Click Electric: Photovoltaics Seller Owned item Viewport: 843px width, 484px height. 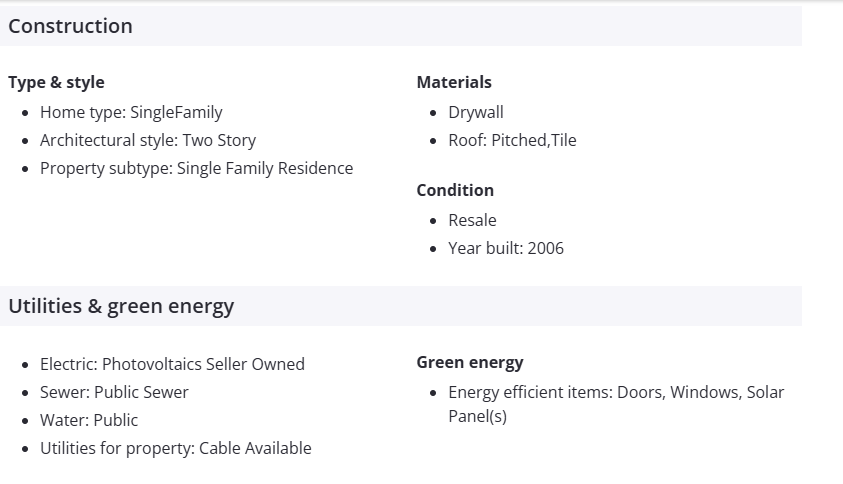[172, 364]
